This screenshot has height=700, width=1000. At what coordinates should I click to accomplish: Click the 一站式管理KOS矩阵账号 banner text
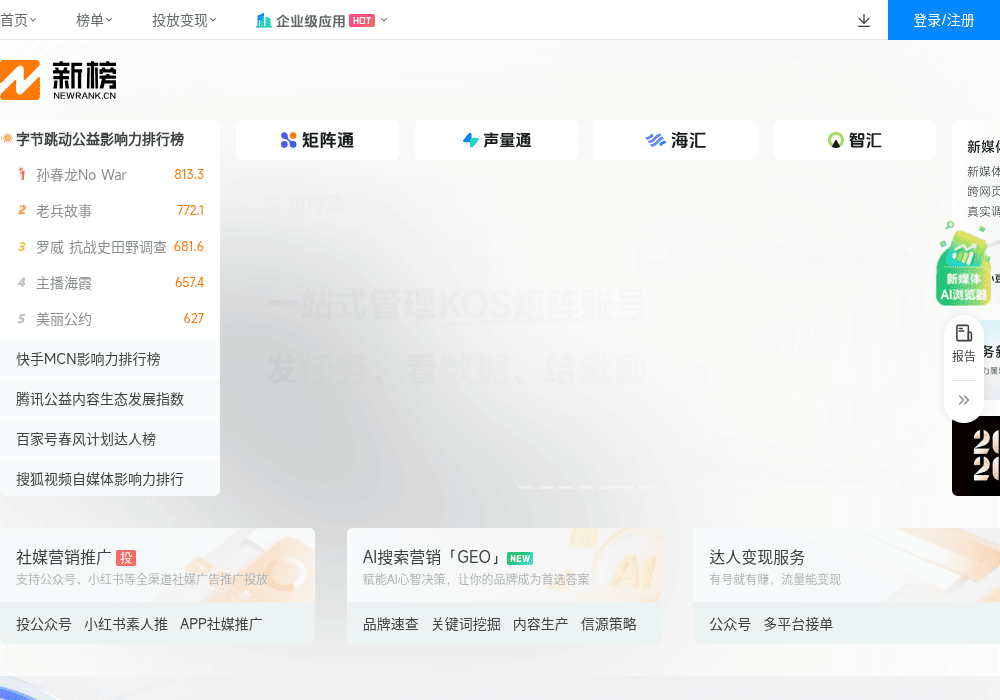[457, 305]
